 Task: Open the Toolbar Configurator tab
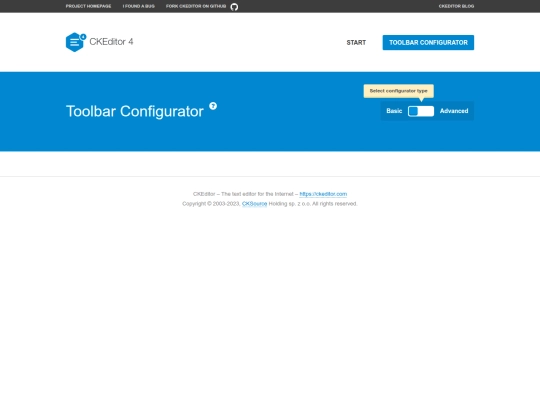point(428,42)
